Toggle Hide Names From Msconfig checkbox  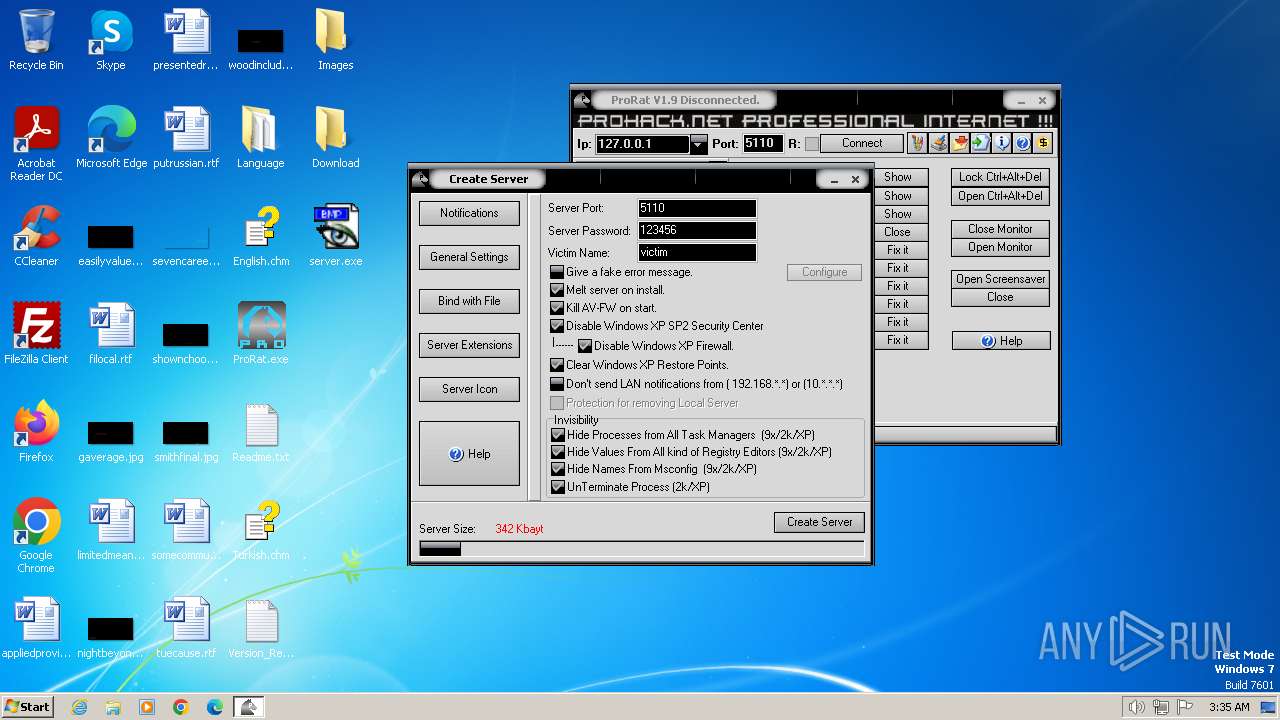pos(558,469)
